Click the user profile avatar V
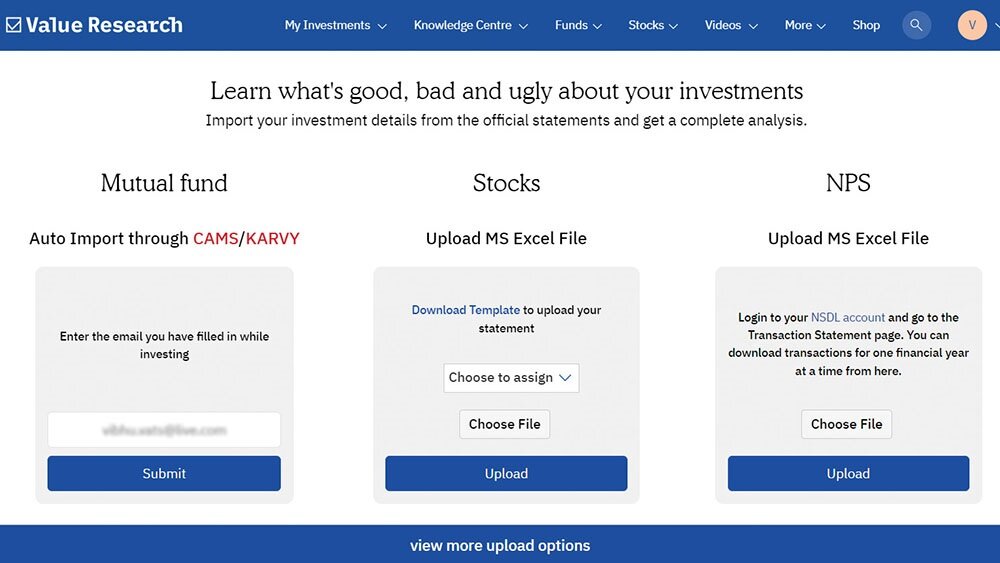The height and width of the screenshot is (563, 1000). pyautogui.click(x=972, y=25)
